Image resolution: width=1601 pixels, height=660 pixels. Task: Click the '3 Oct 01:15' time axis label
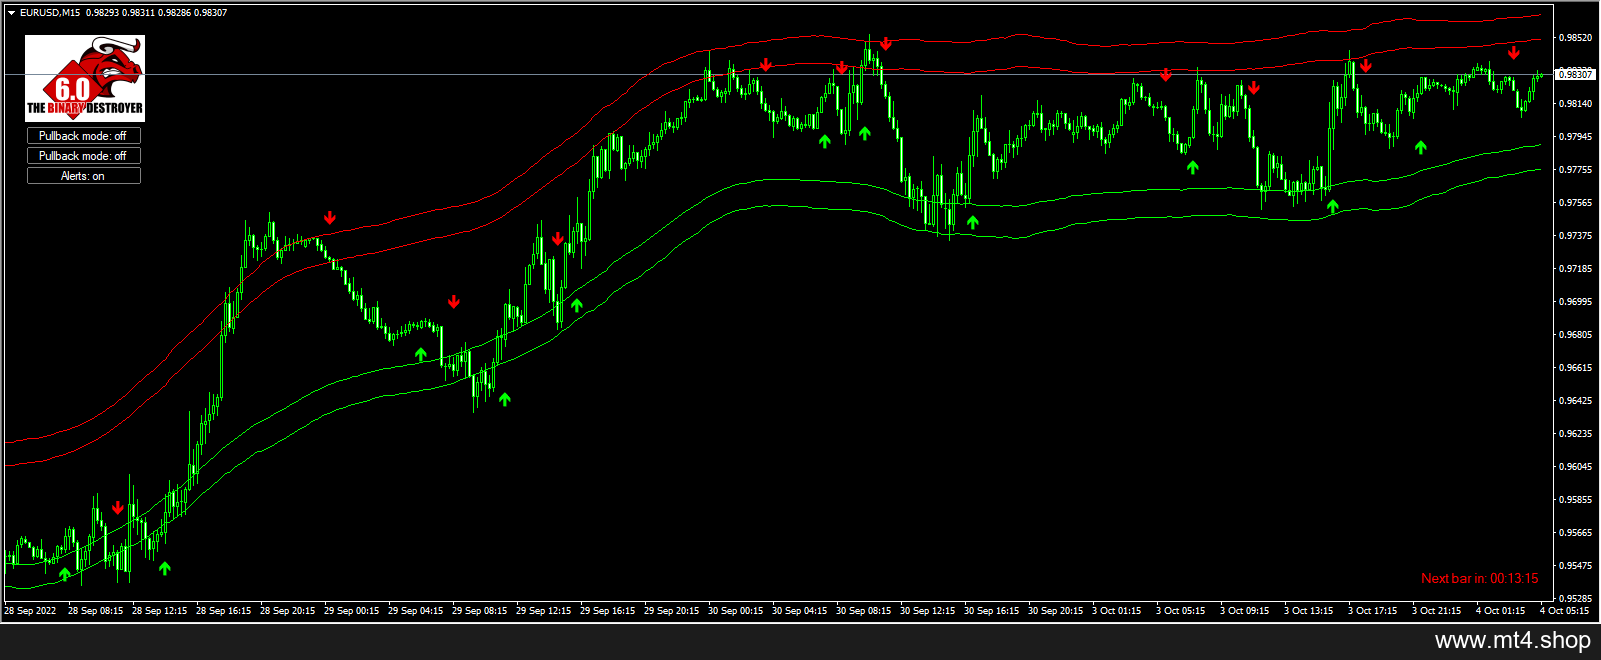pos(1116,611)
